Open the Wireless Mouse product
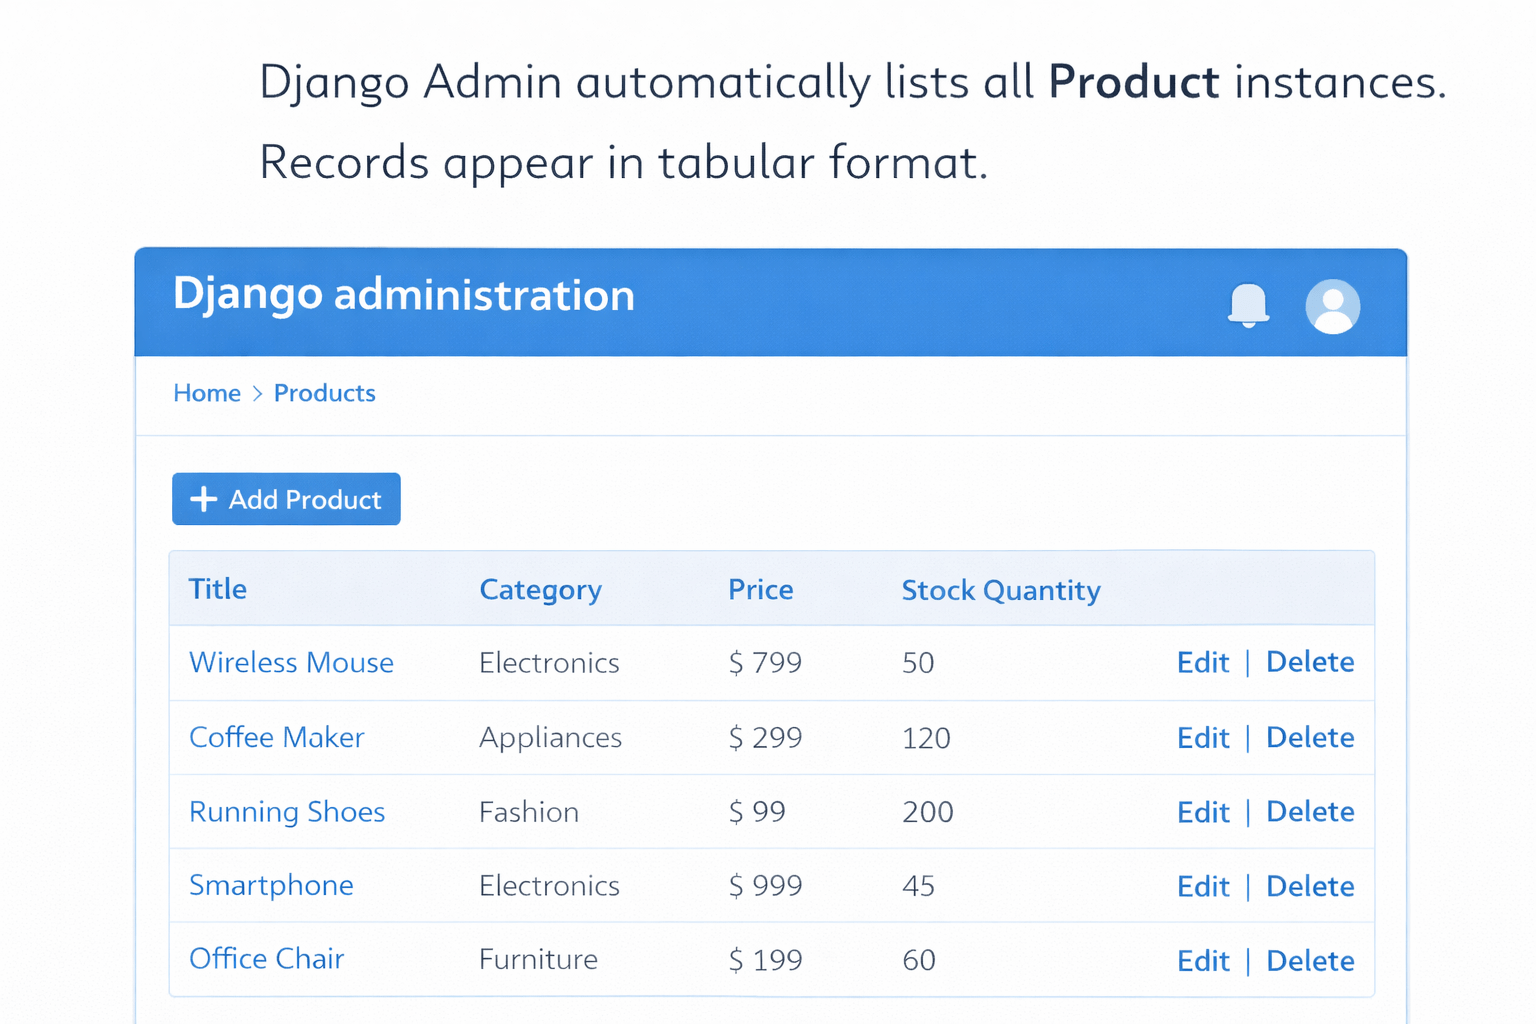The height and width of the screenshot is (1024, 1536). [x=291, y=662]
